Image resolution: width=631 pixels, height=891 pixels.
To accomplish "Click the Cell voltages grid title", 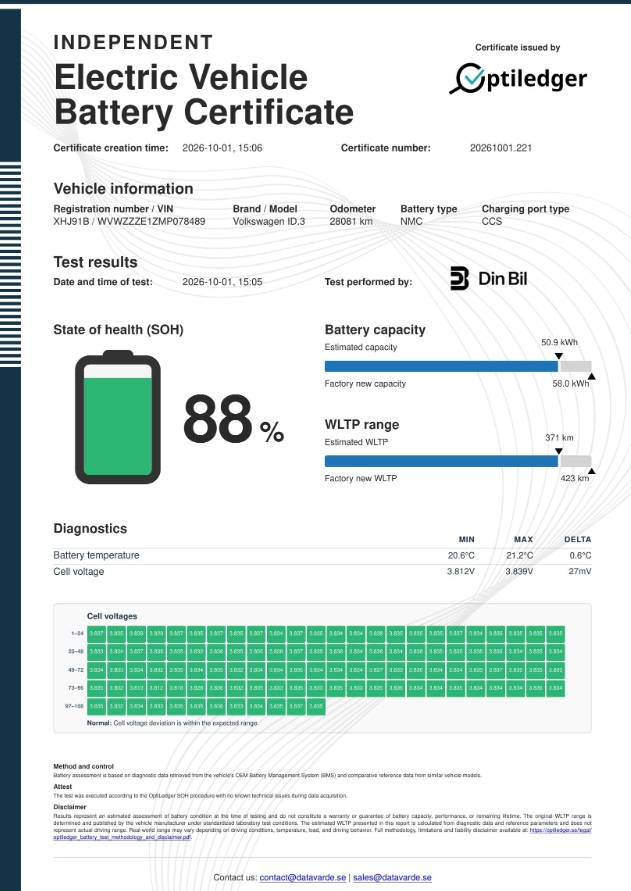I will pos(112,616).
